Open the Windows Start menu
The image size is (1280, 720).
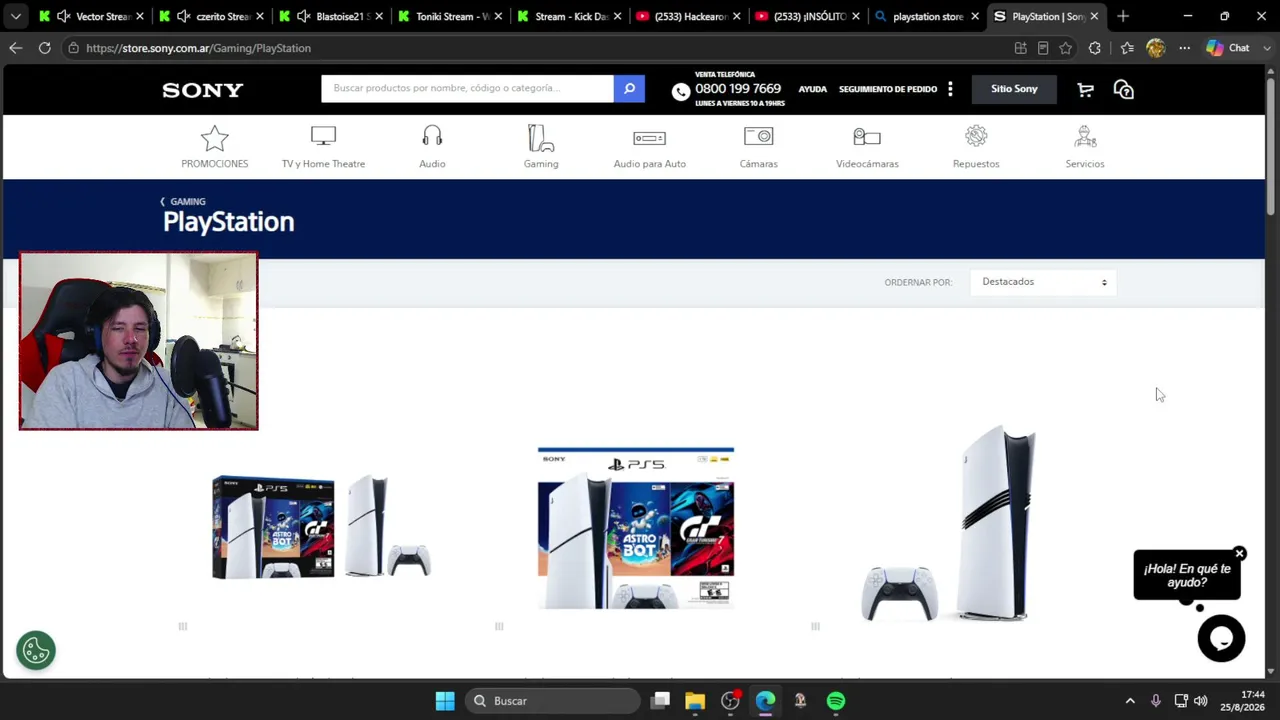(445, 701)
